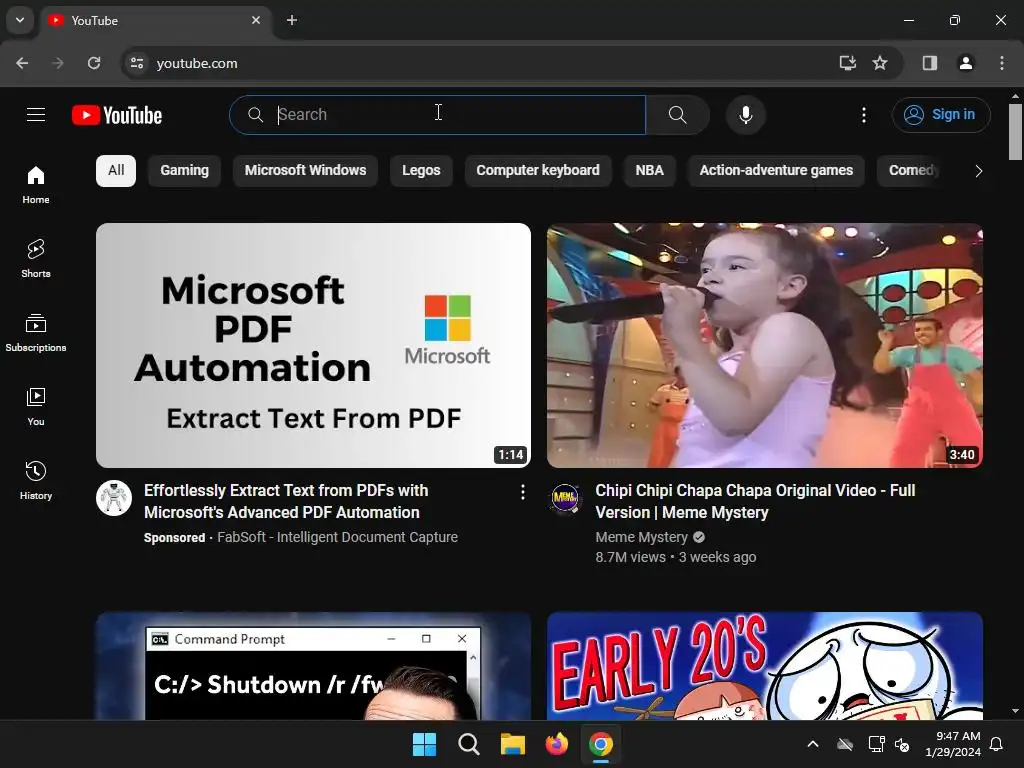Go to Home in sidebar

click(x=36, y=185)
